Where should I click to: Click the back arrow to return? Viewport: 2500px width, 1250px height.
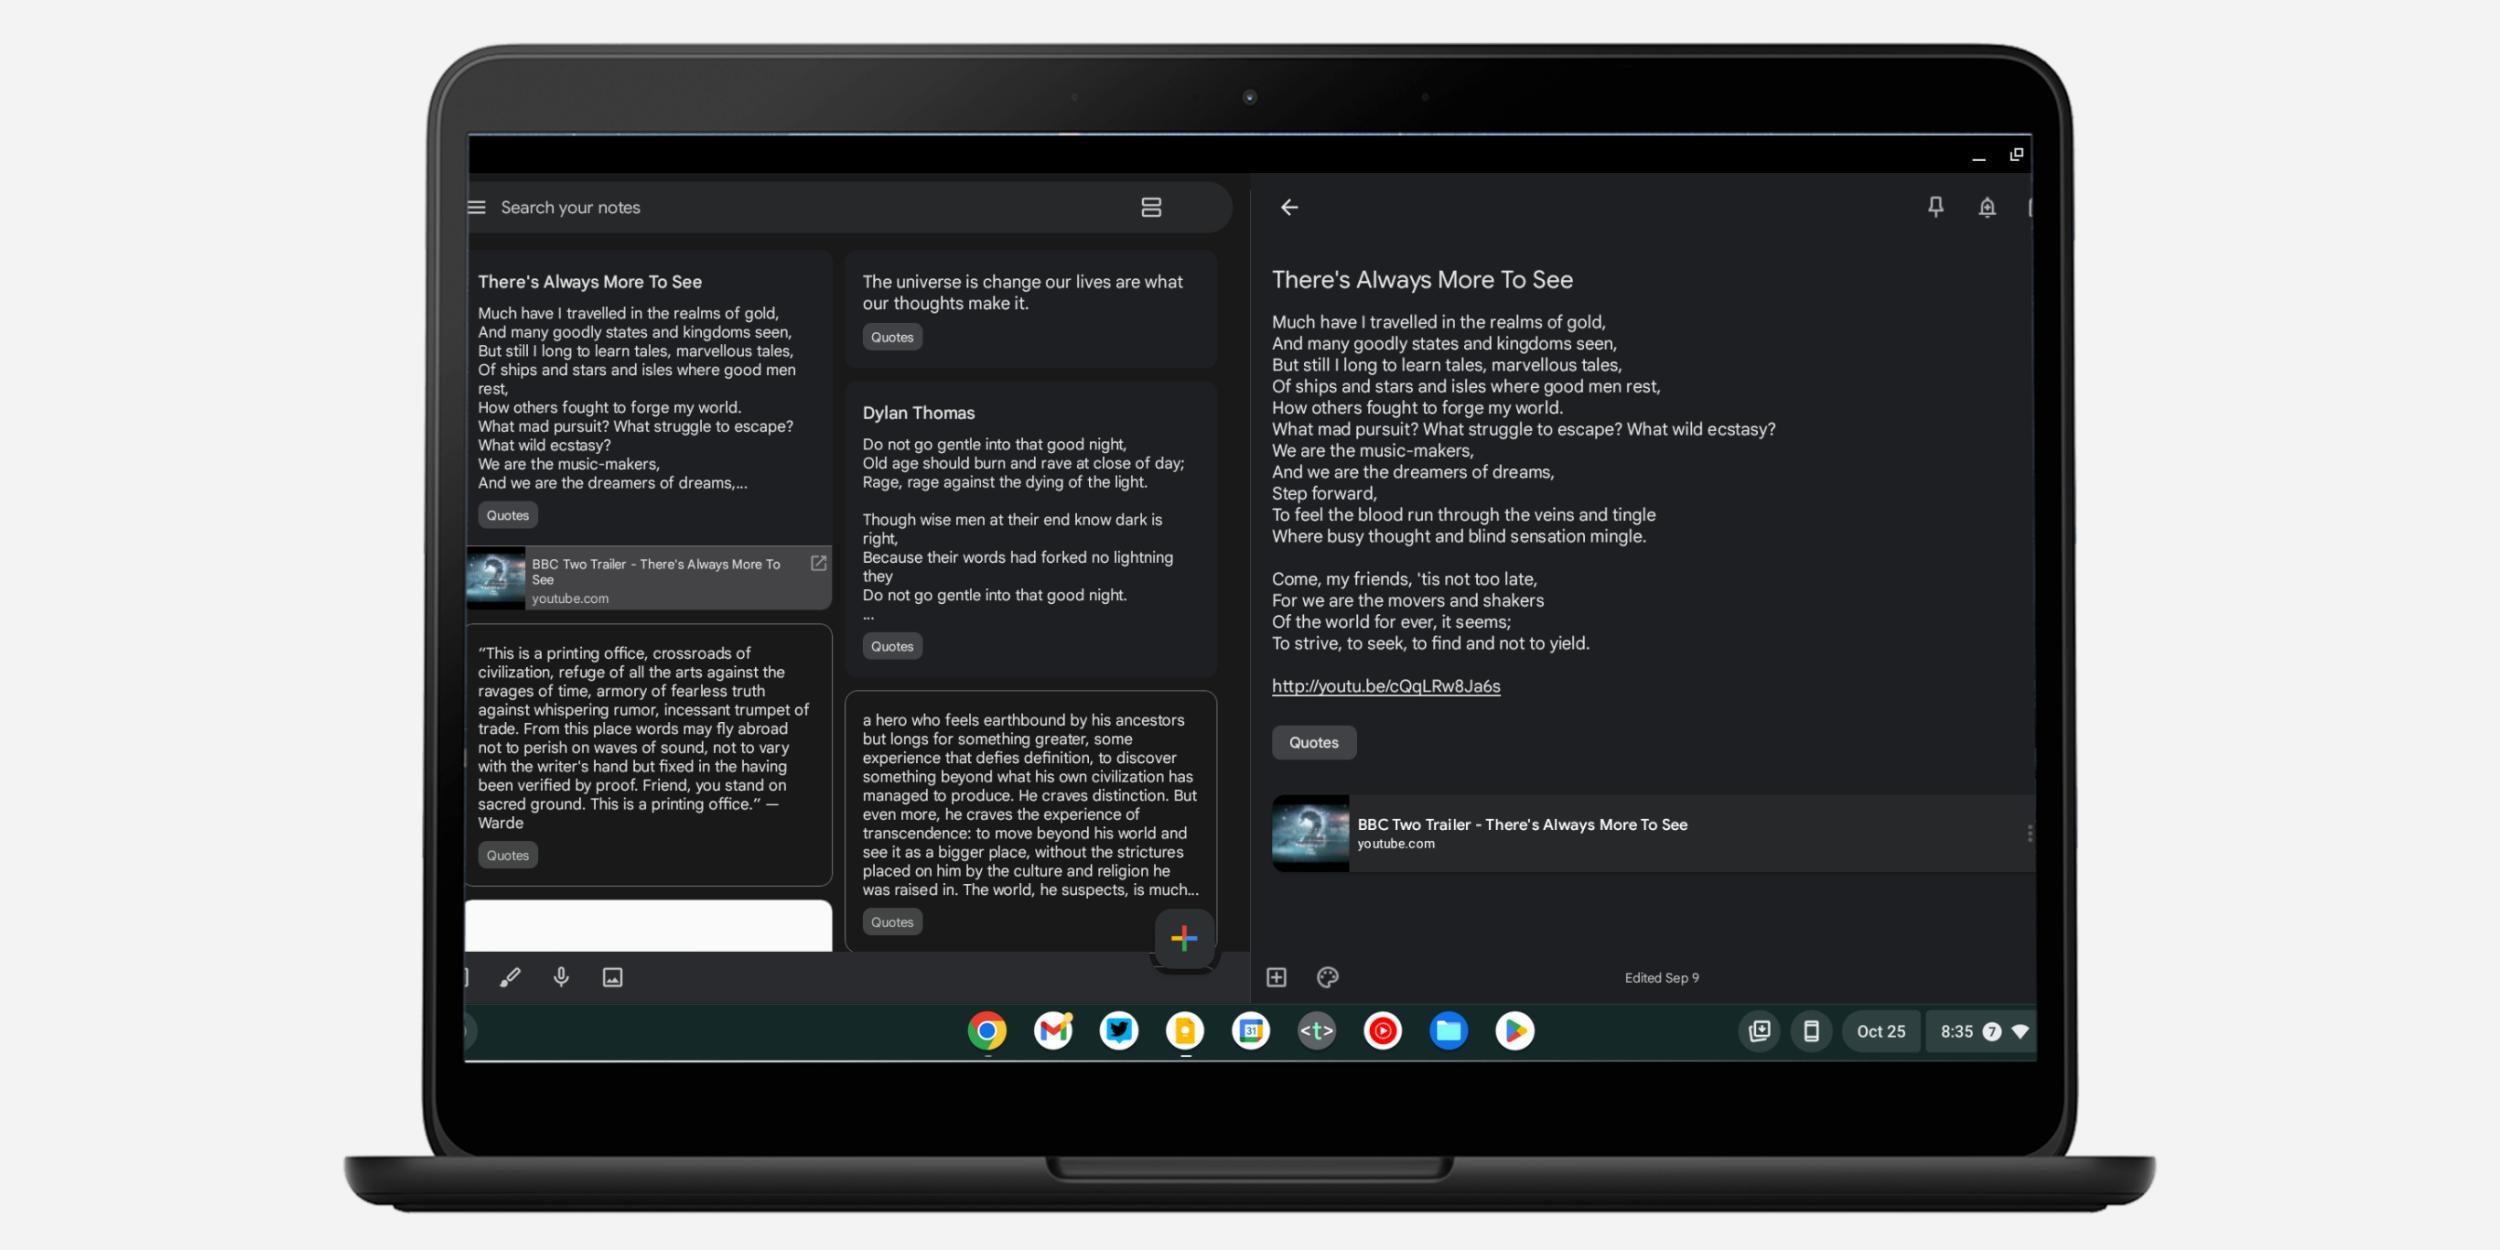[1291, 207]
